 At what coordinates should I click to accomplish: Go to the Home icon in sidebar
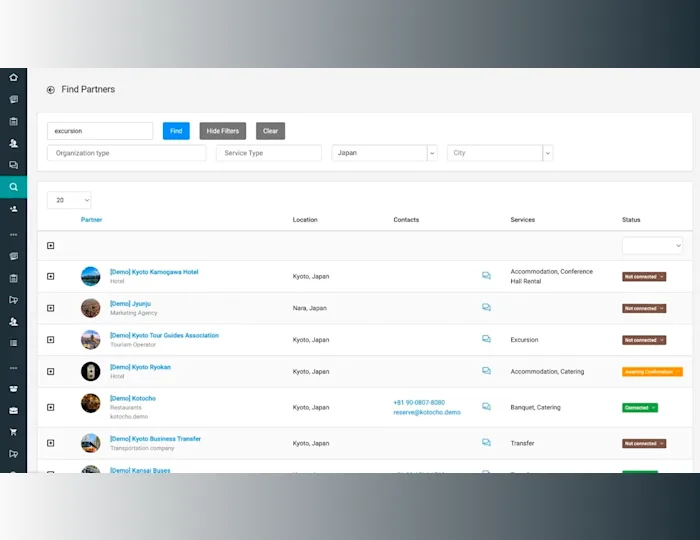point(13,78)
